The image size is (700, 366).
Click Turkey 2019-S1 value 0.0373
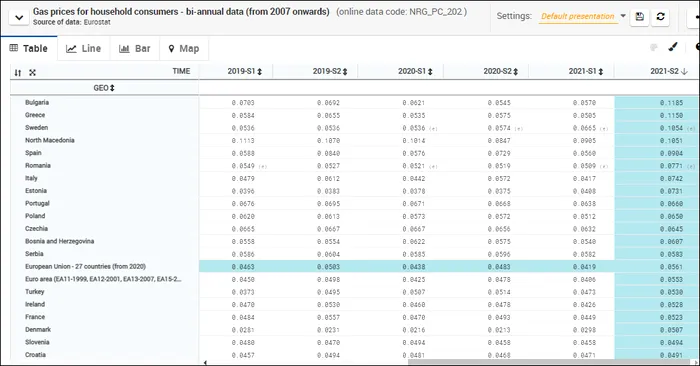click(x=243, y=292)
